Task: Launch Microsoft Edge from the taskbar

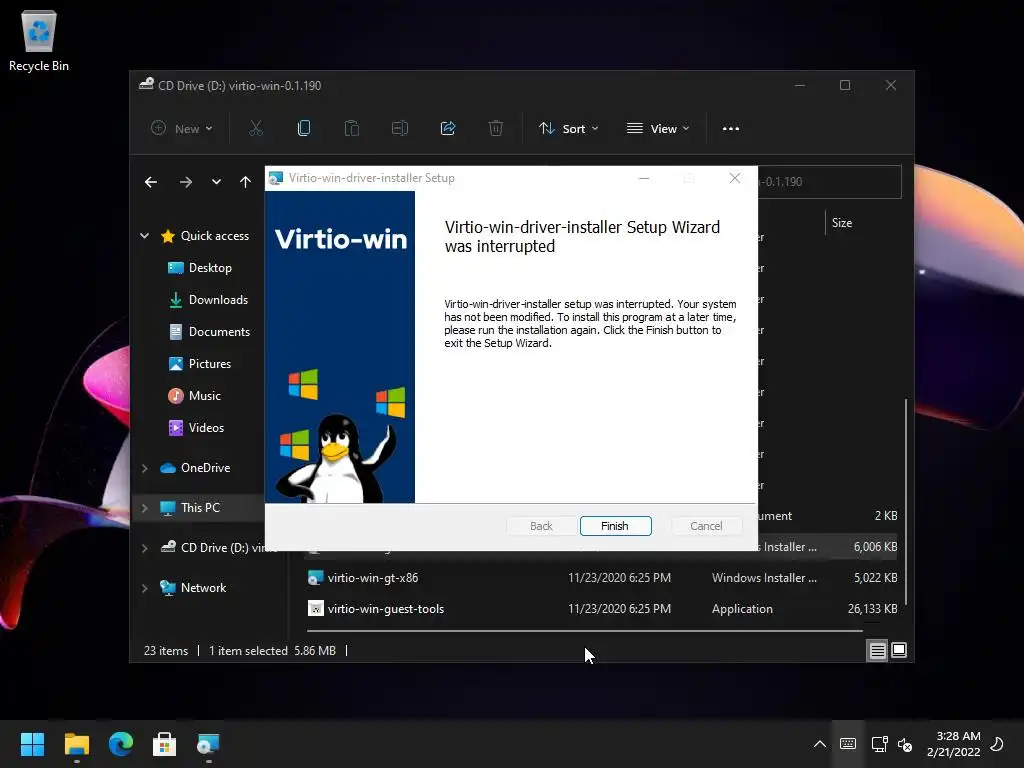Action: coord(121,744)
